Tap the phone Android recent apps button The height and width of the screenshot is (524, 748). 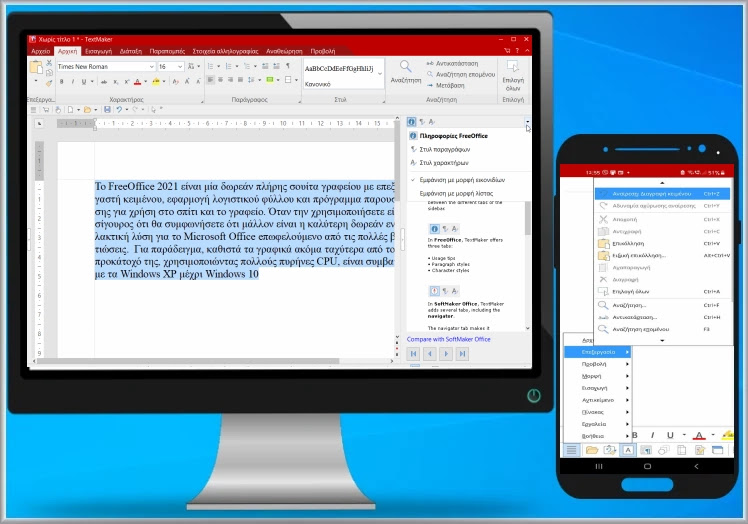point(599,466)
